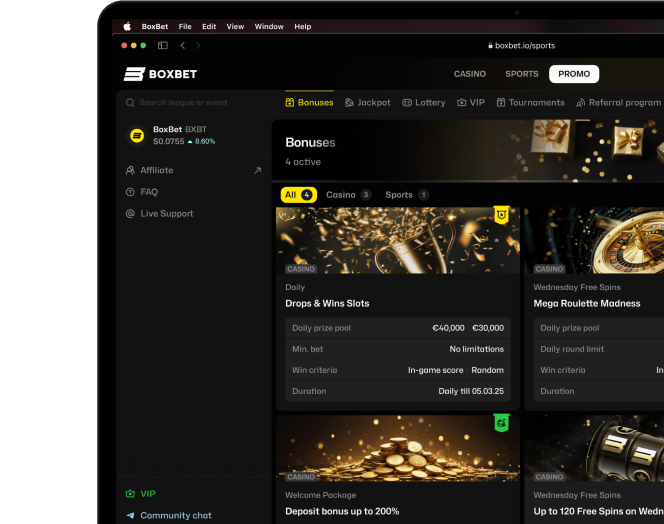
Task: Open the Welcome Package coins image
Action: pos(398,448)
